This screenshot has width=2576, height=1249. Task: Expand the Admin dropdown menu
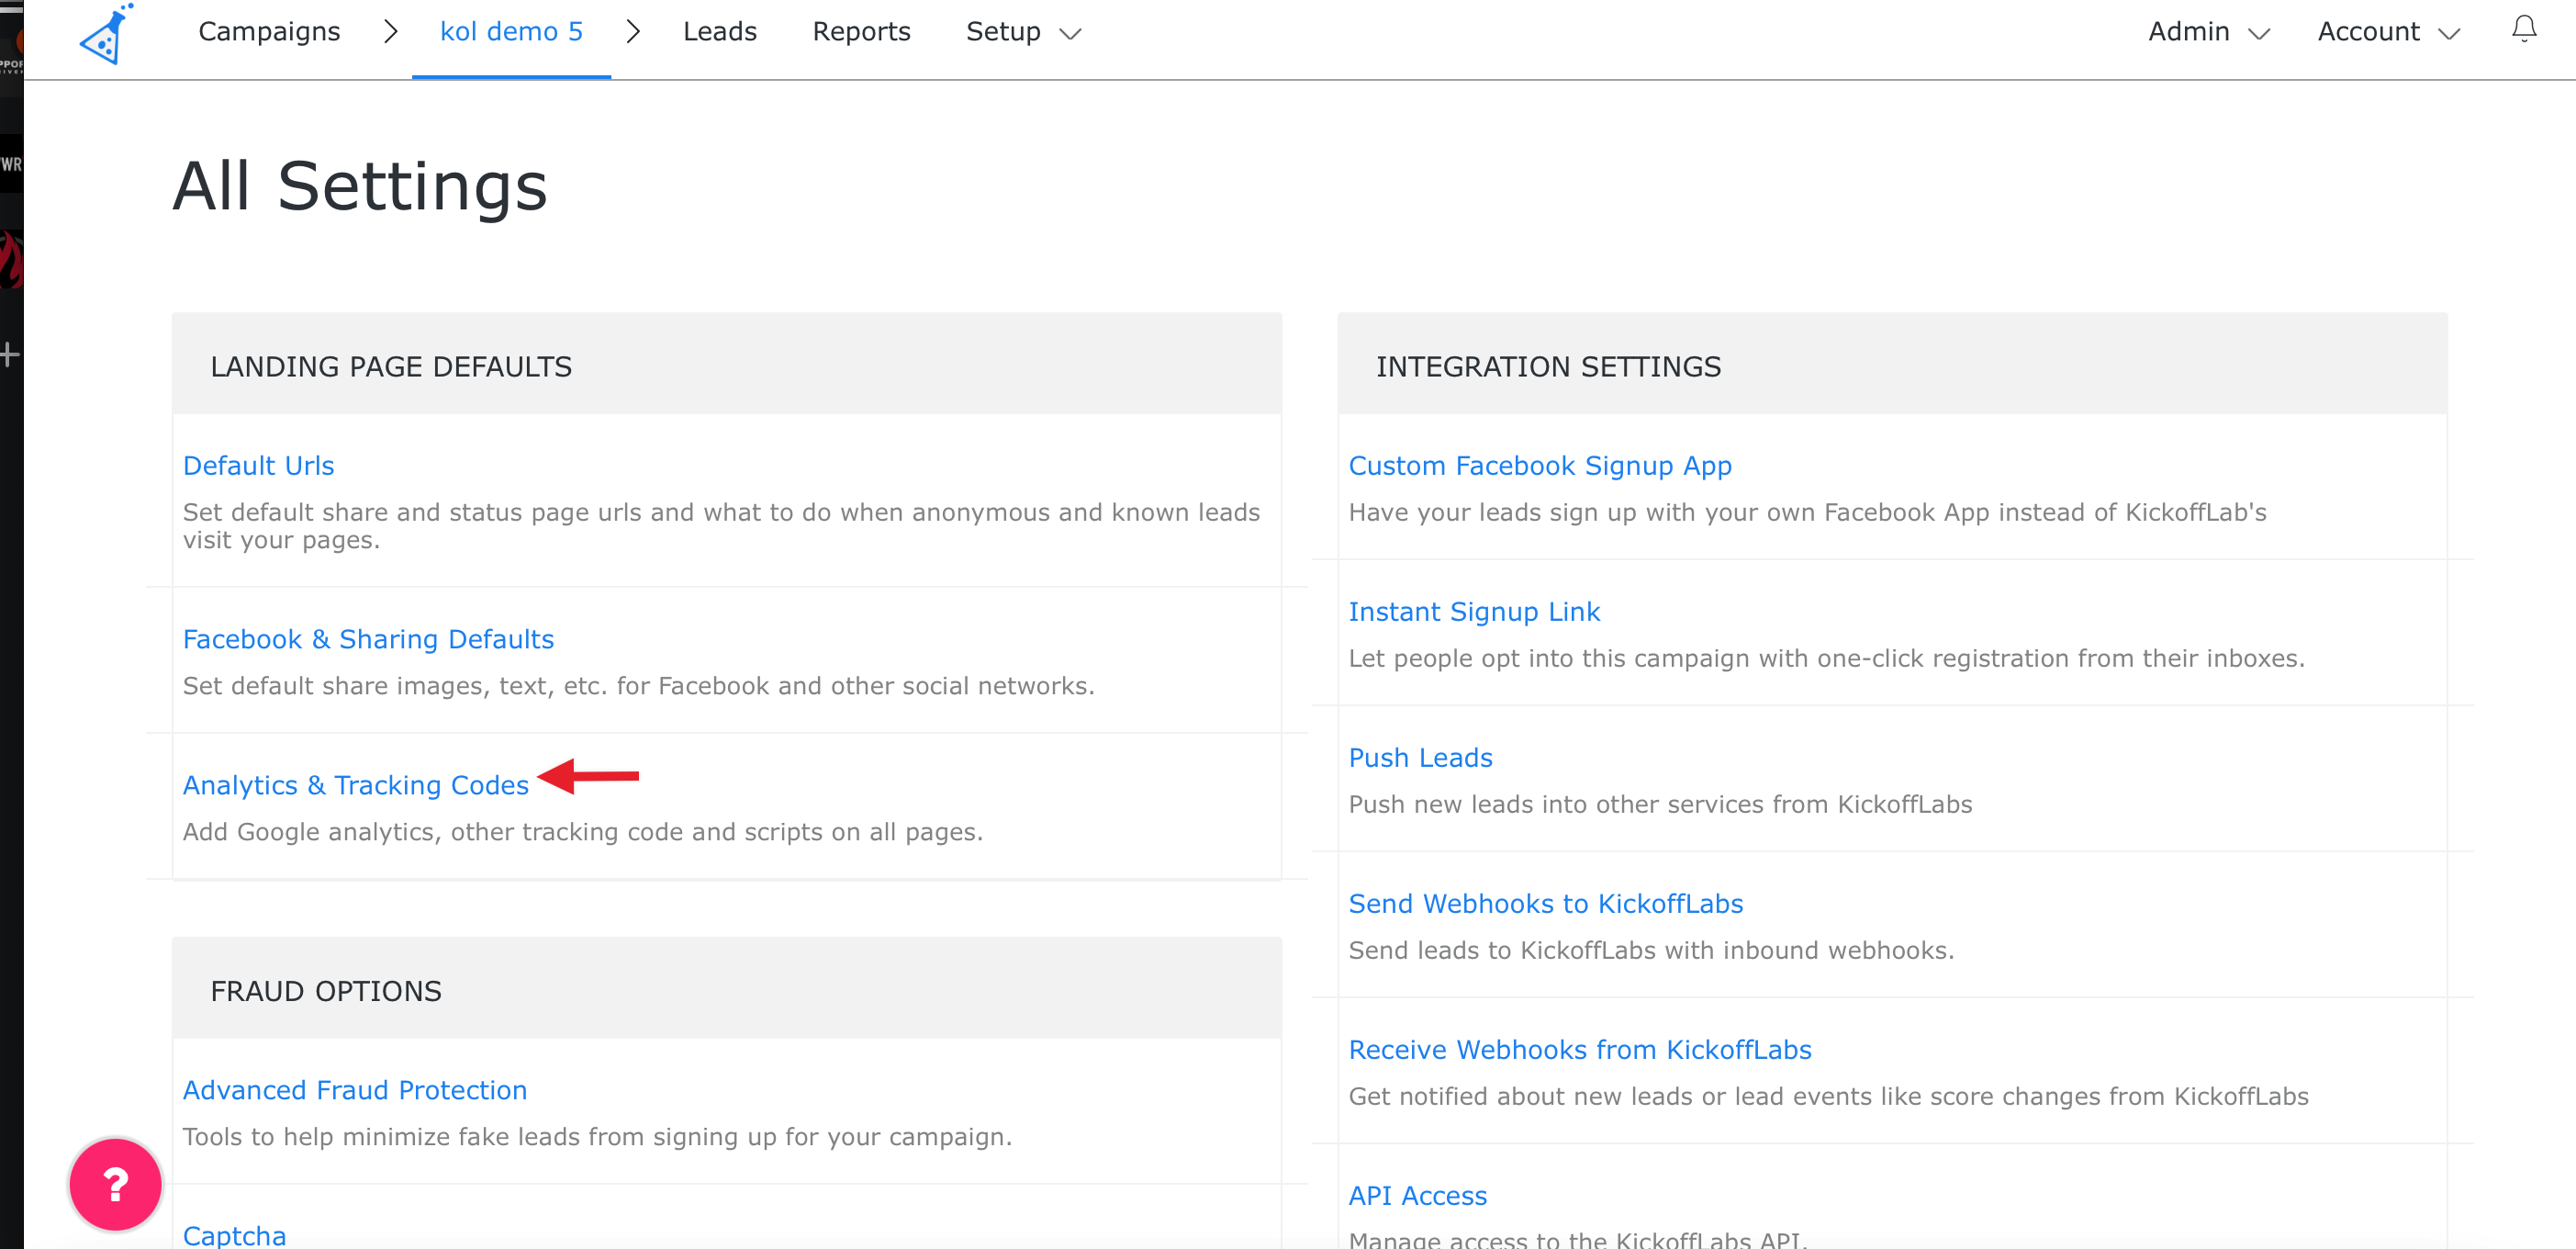pos(2209,32)
